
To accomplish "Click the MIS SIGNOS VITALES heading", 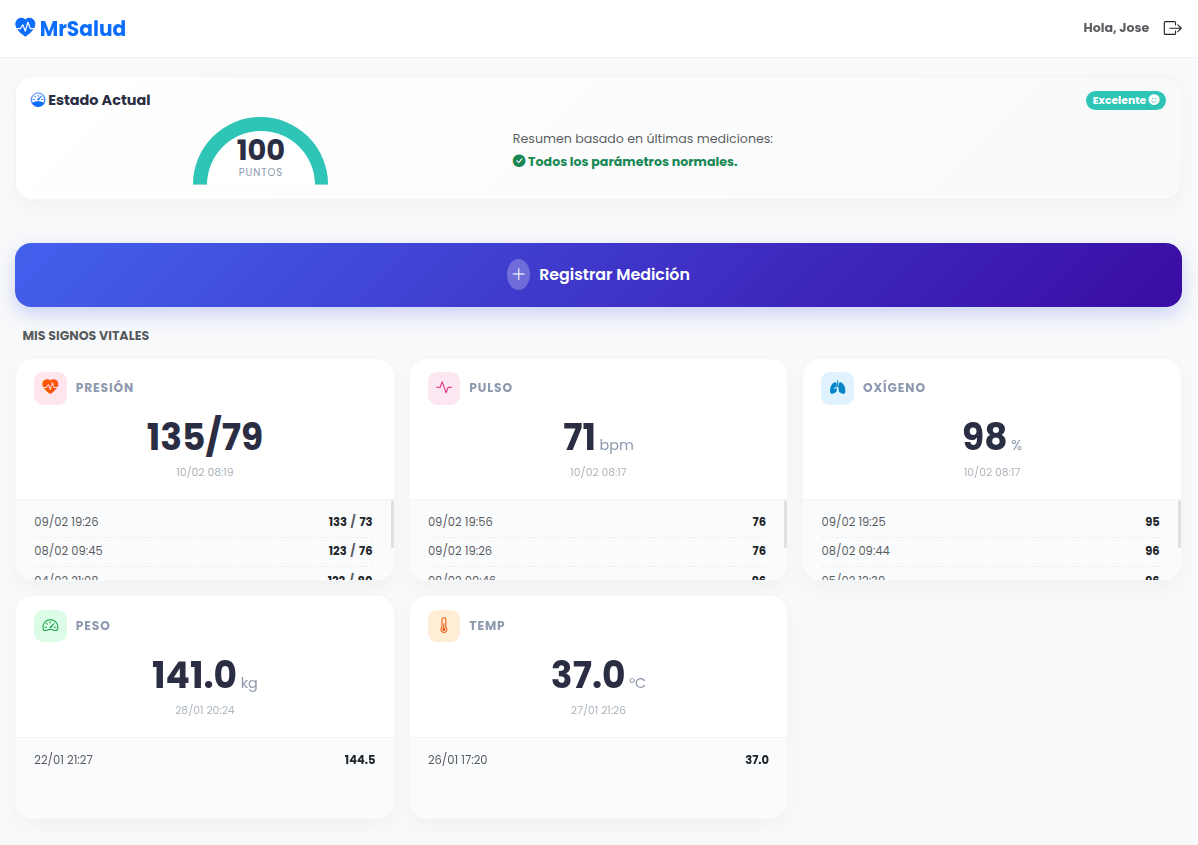I will click(x=86, y=336).
